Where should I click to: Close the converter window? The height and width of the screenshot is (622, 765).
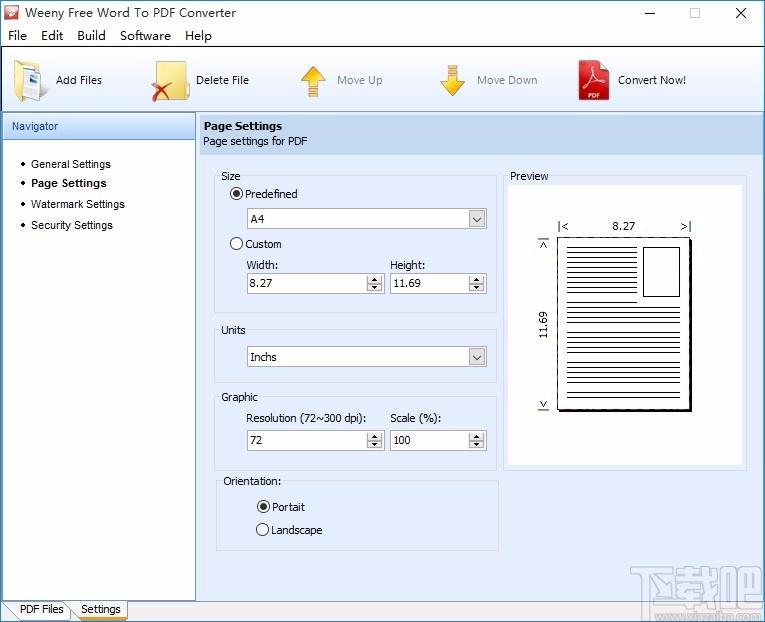[x=741, y=13]
